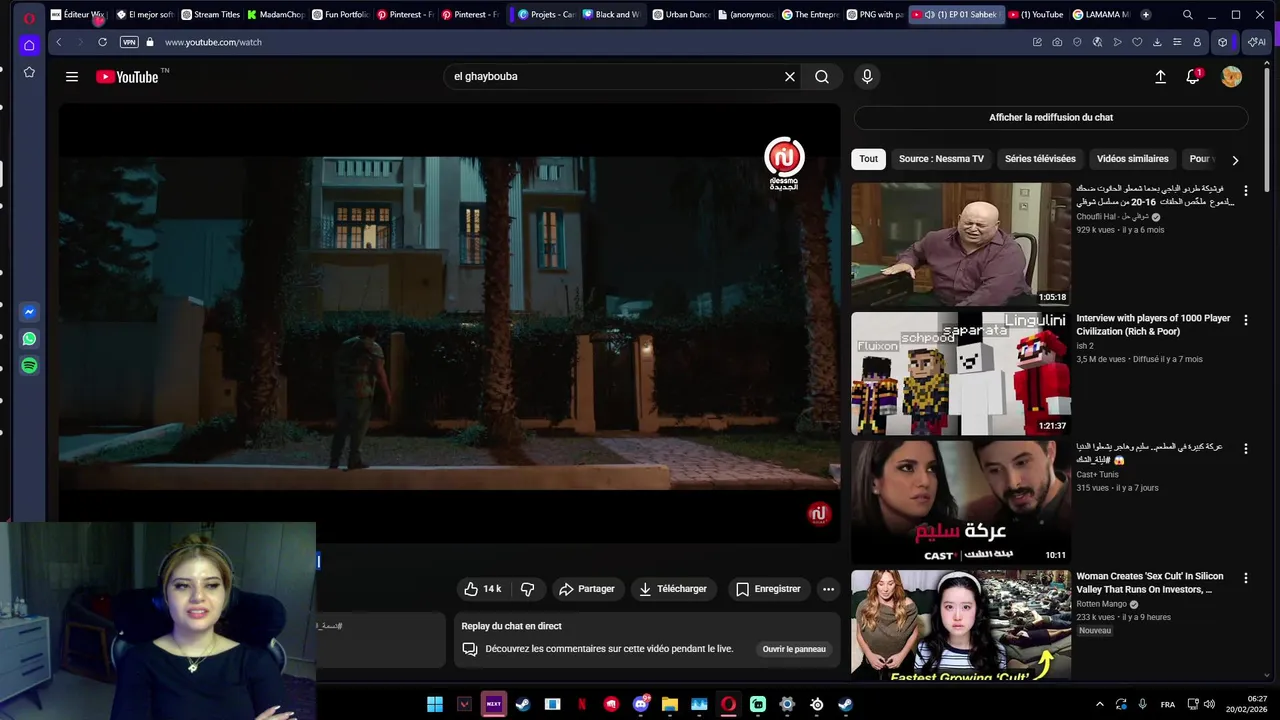Click the Rotten Mango channel name
Image resolution: width=1280 pixels, height=720 pixels.
click(1101, 604)
